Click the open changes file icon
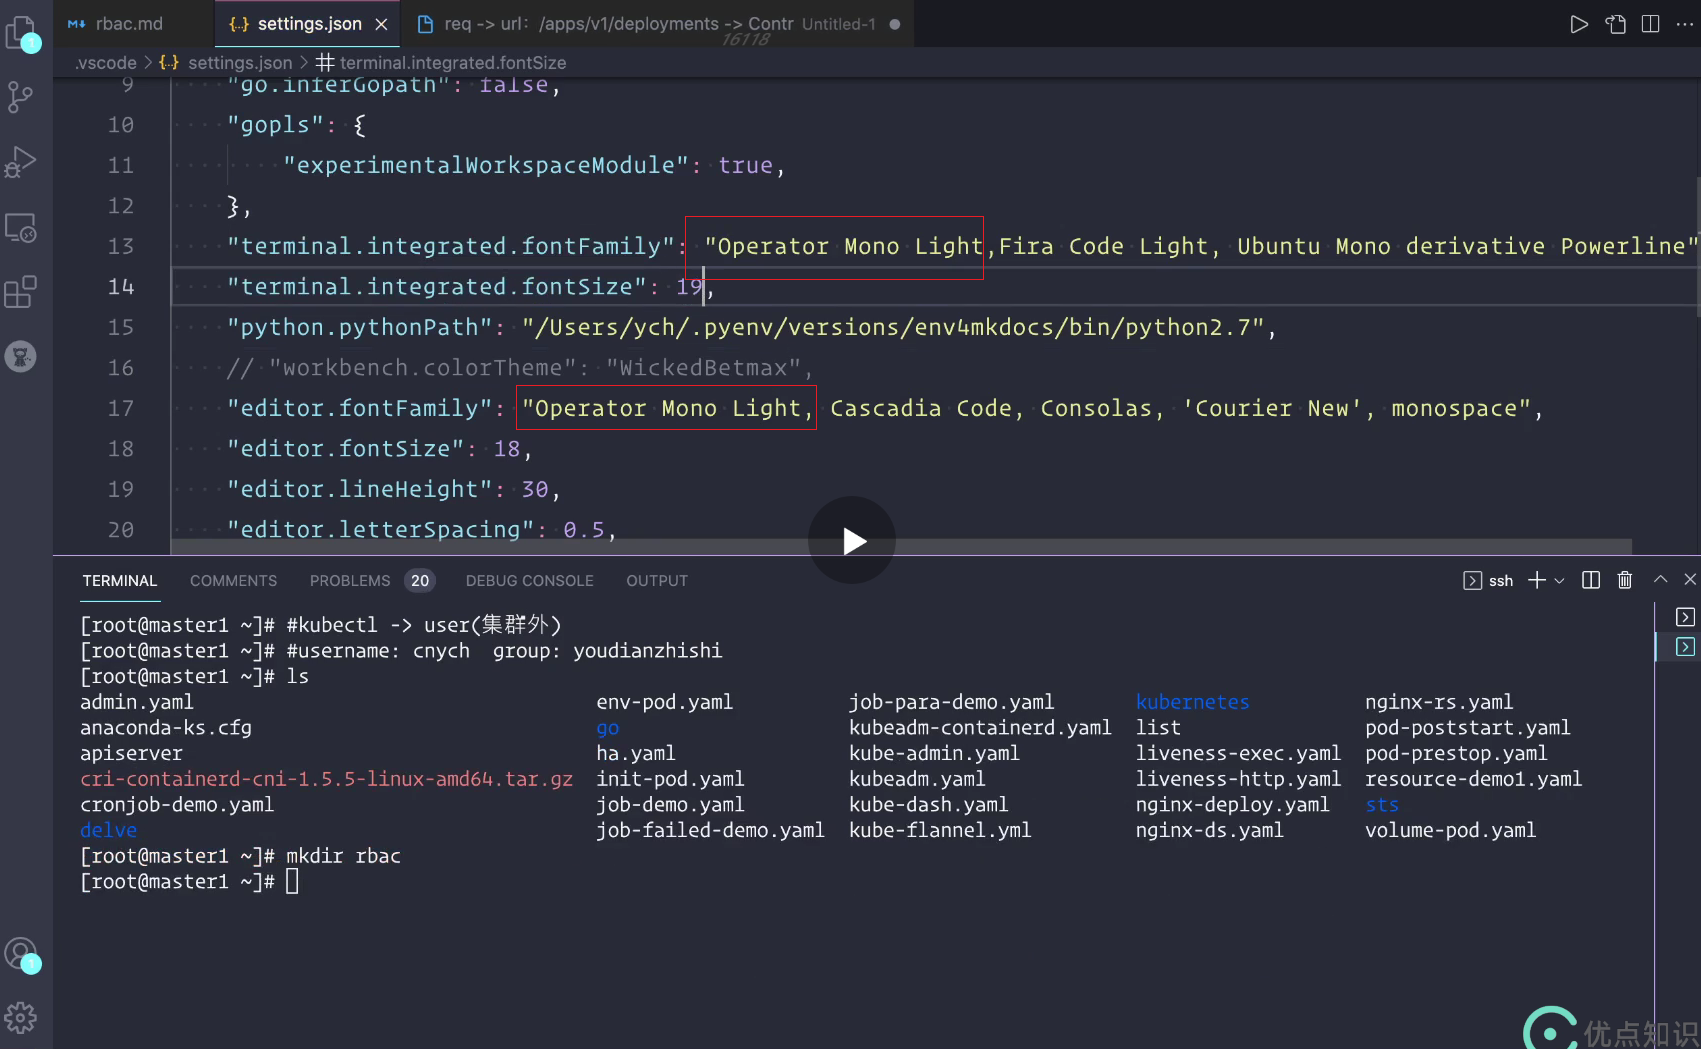The height and width of the screenshot is (1049, 1701). pyautogui.click(x=1615, y=24)
